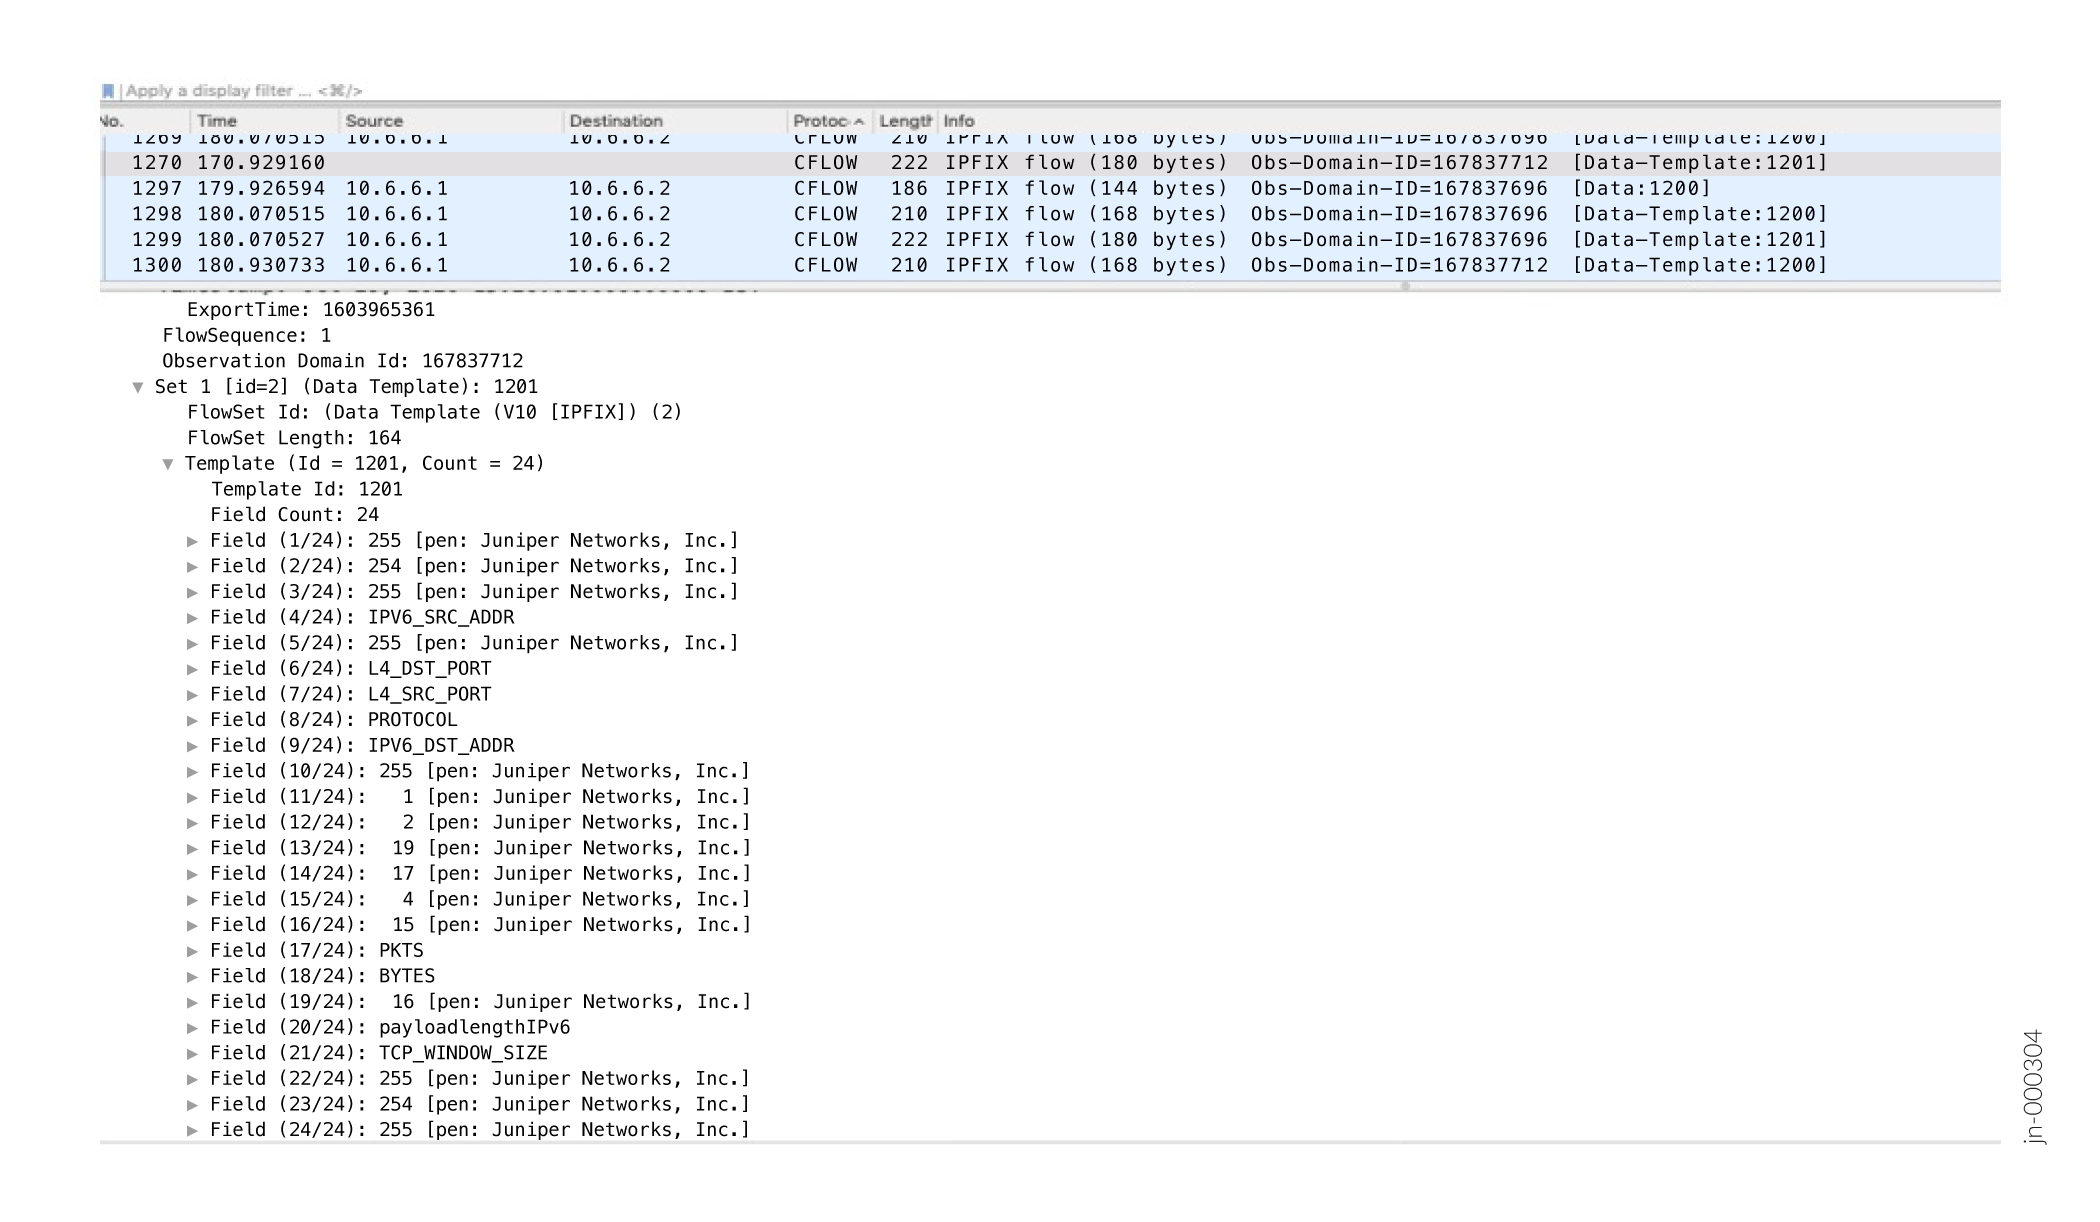
Task: Expand Field 21/24 TCP_WINDOW_SIZE
Action: (193, 1054)
